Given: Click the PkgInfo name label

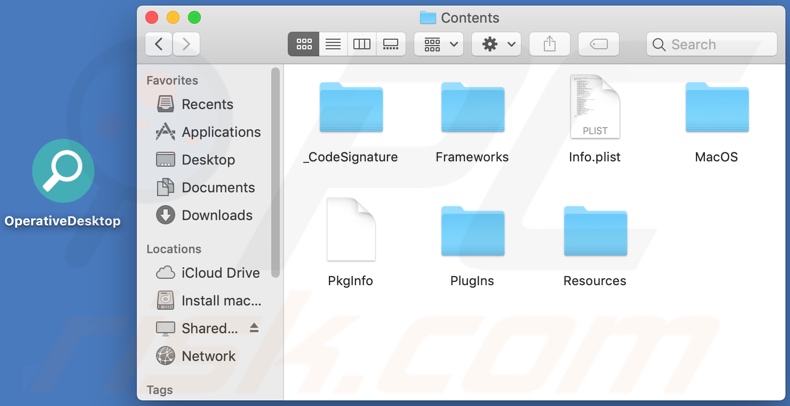Looking at the screenshot, I should tap(351, 281).
